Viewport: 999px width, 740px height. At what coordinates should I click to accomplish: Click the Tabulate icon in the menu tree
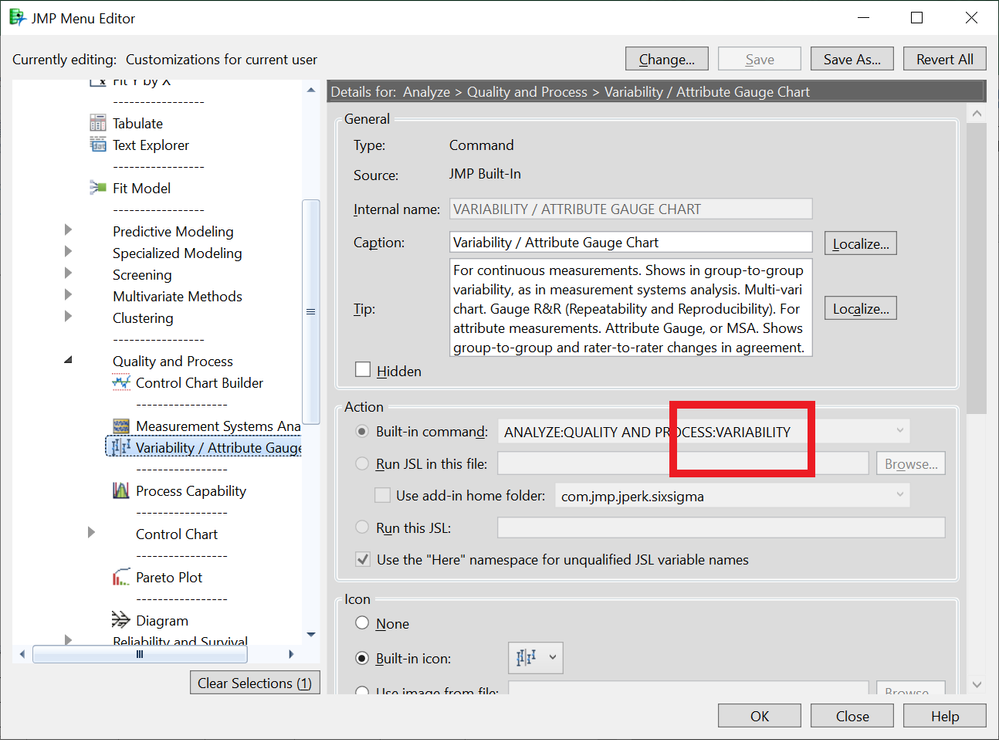coord(98,122)
